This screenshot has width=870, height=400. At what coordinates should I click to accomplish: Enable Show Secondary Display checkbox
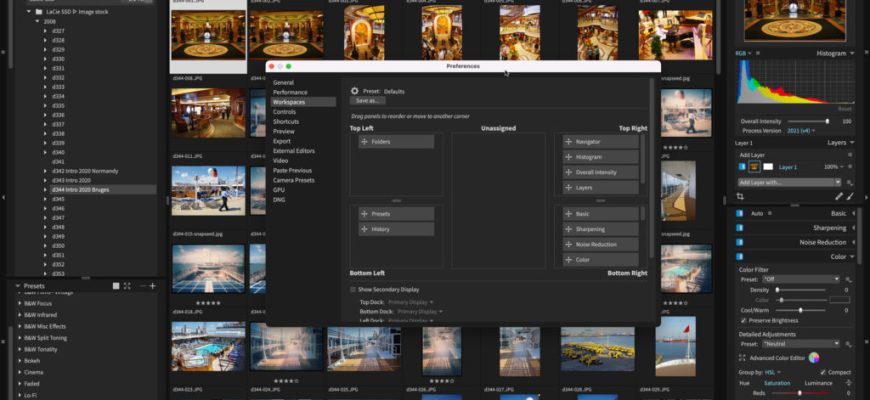[353, 290]
